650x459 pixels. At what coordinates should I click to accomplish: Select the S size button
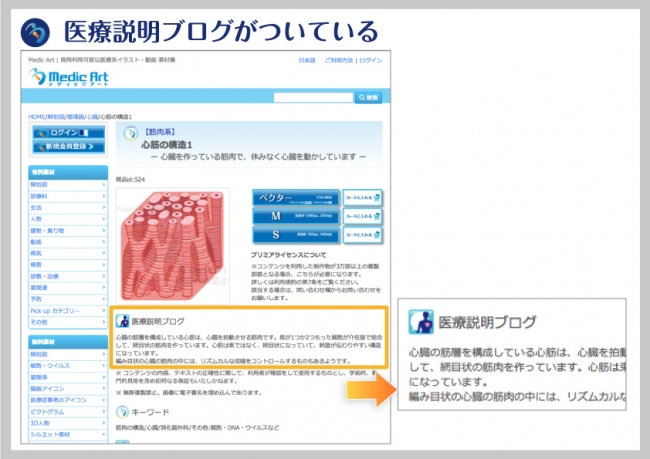click(x=296, y=235)
